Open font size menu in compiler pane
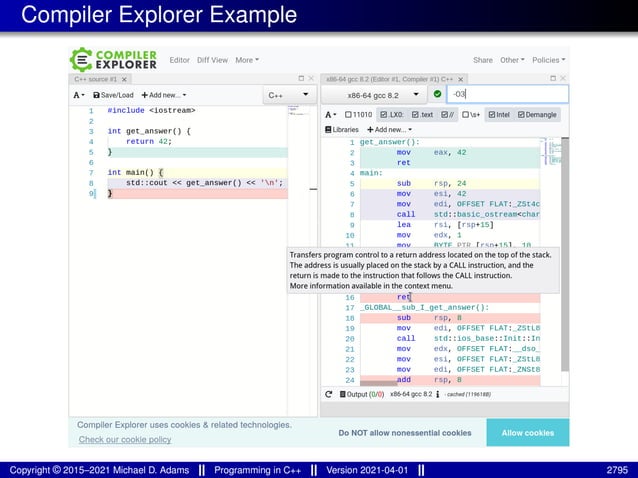This screenshot has width=638, height=478. (330, 115)
